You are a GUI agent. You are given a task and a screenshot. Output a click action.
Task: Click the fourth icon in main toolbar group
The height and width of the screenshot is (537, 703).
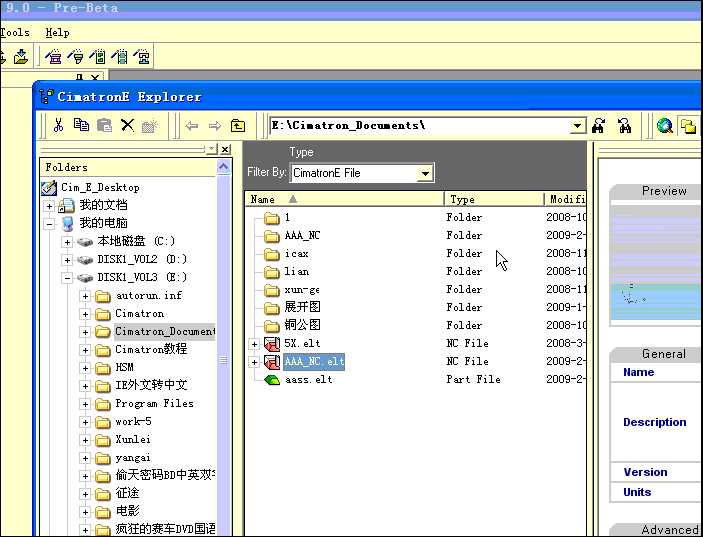click(x=120, y=56)
